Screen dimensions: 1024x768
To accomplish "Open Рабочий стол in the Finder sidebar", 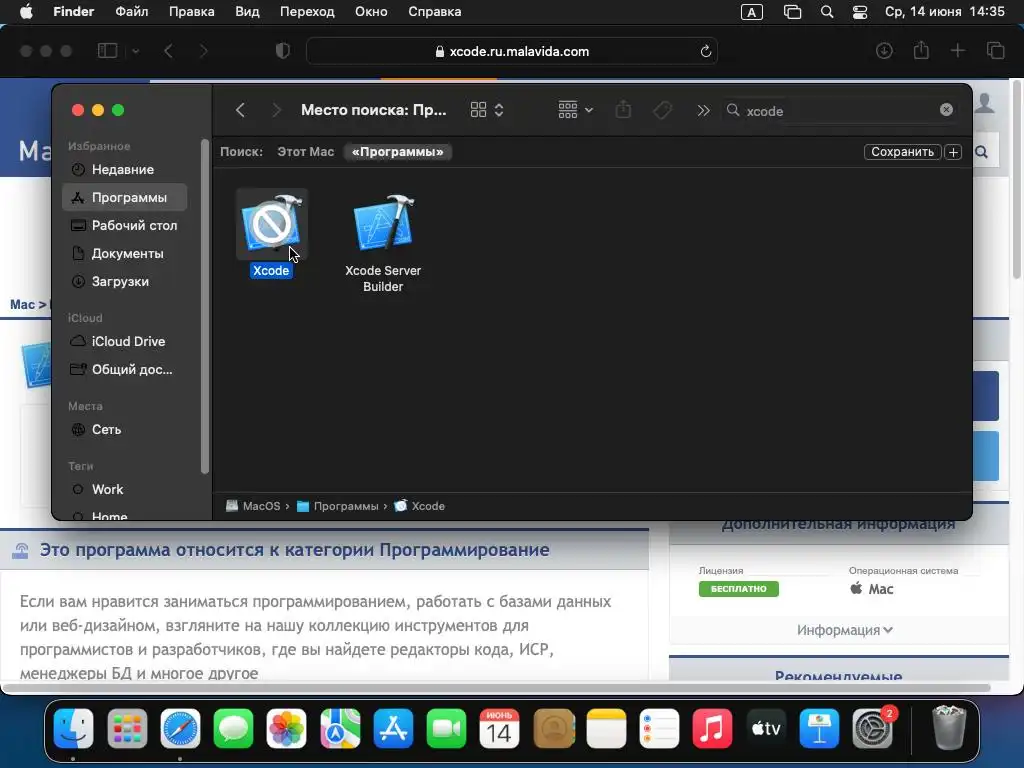I will [x=124, y=225].
